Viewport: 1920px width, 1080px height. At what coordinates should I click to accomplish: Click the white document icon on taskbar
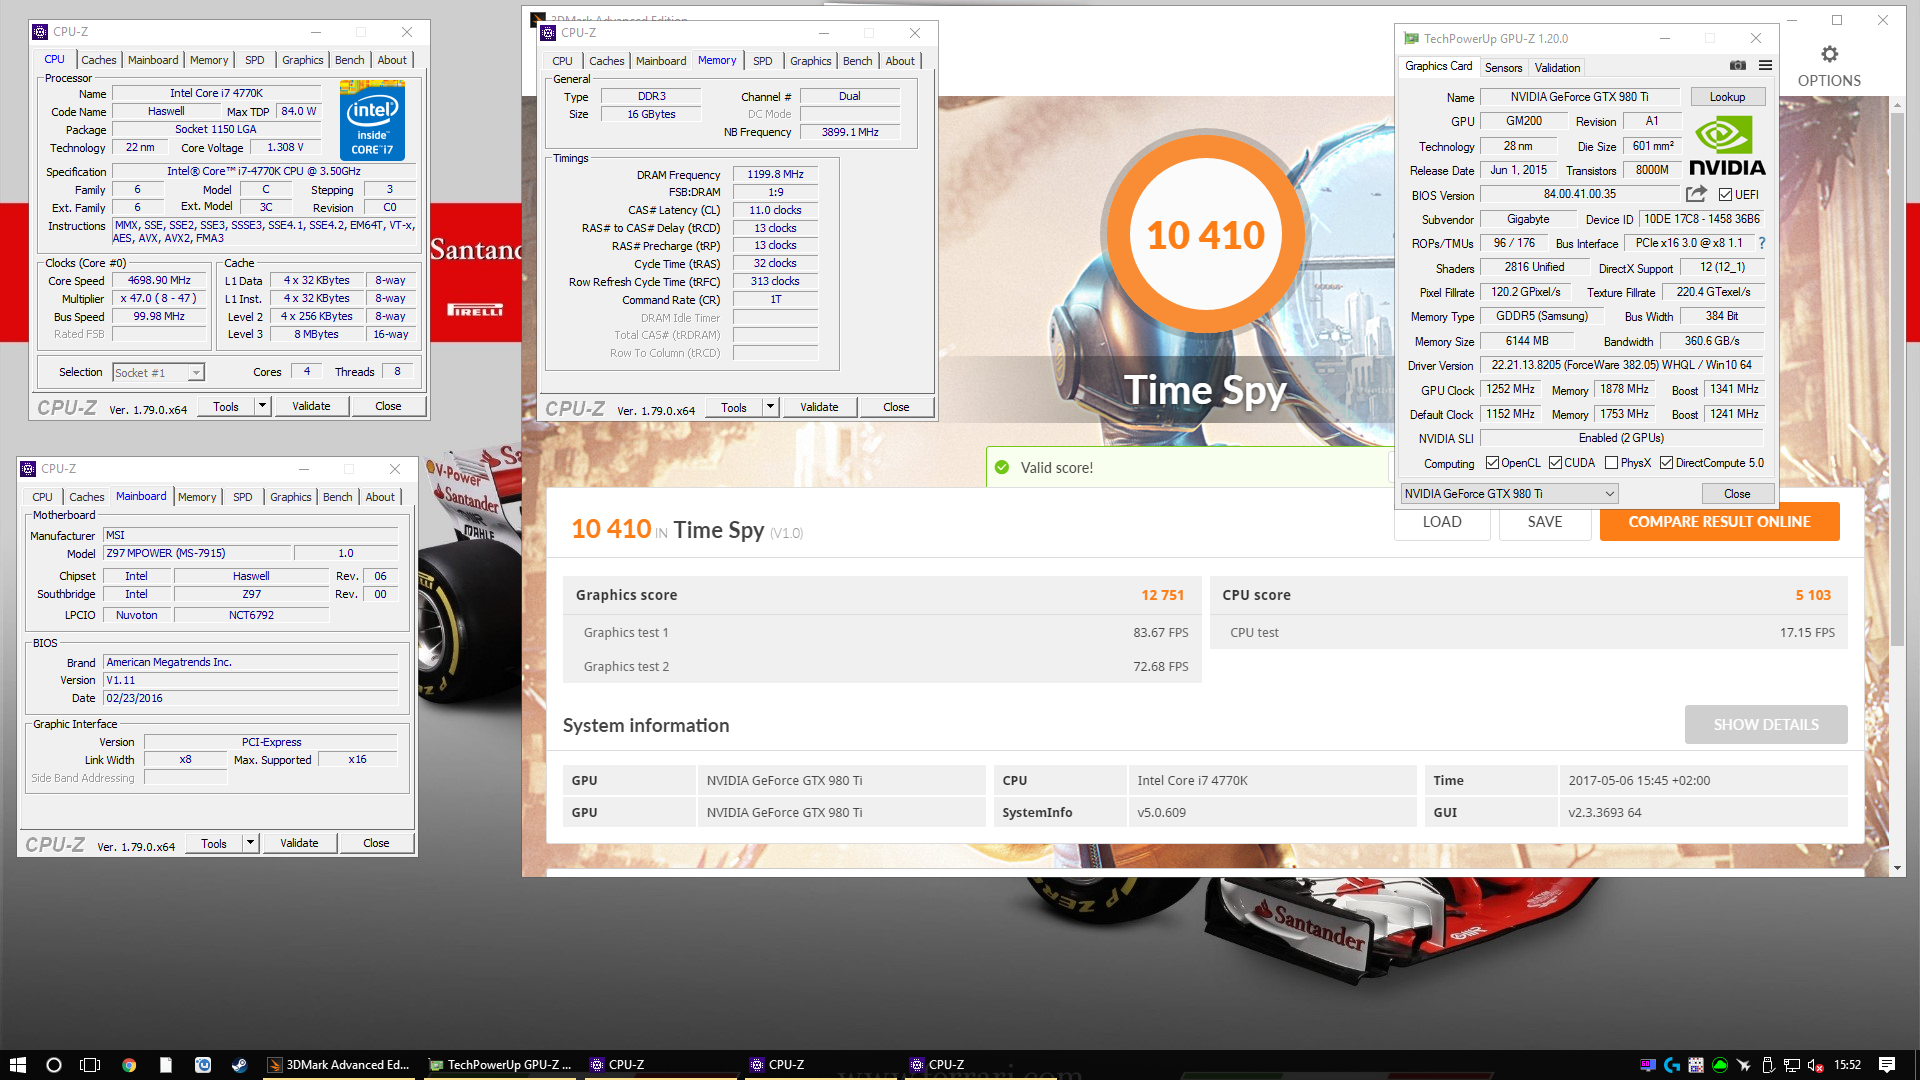(166, 1065)
